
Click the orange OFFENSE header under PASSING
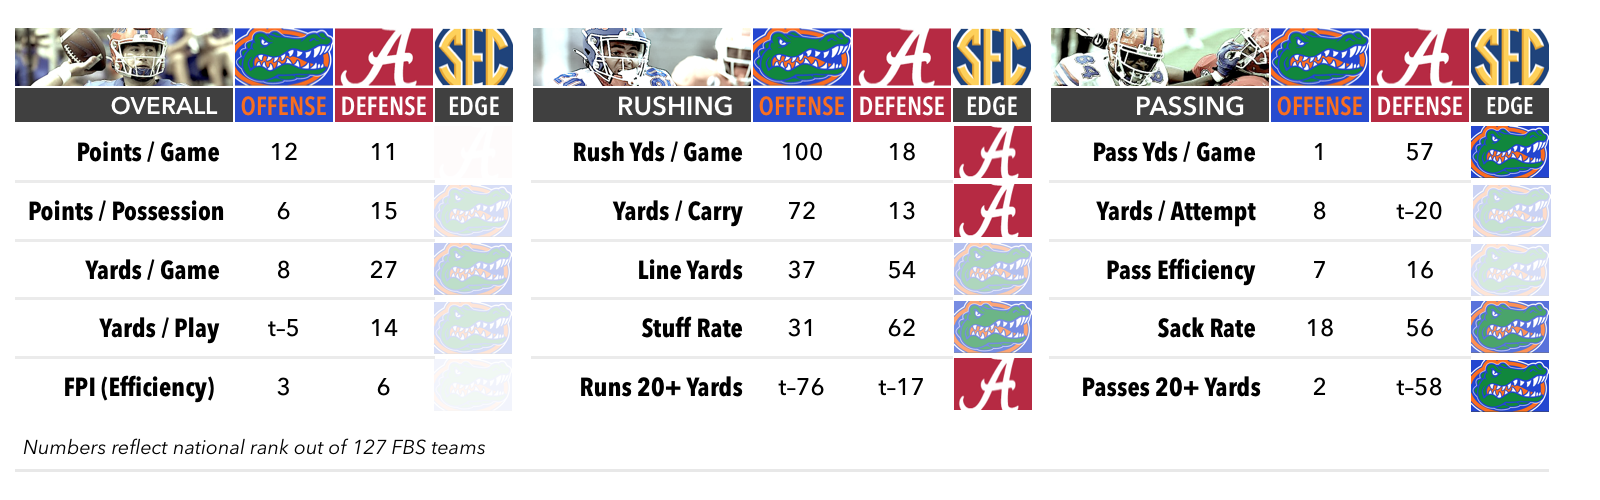(1320, 106)
